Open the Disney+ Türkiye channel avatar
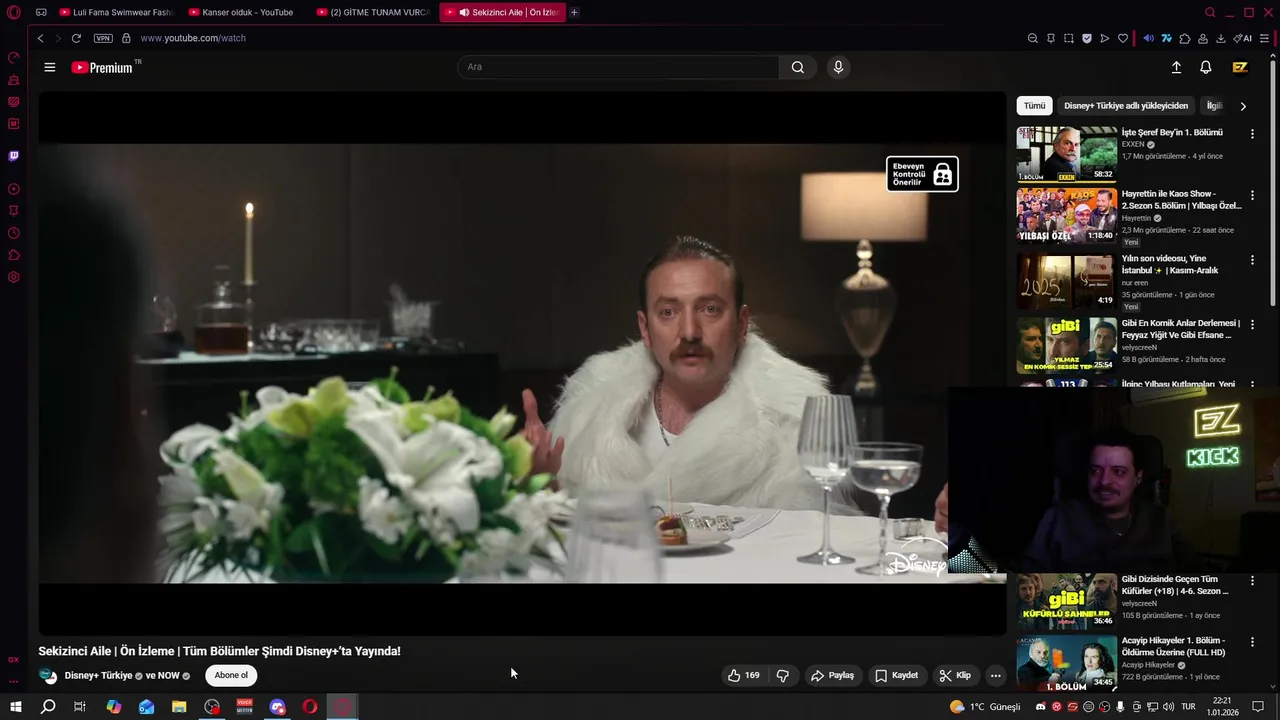 click(48, 675)
